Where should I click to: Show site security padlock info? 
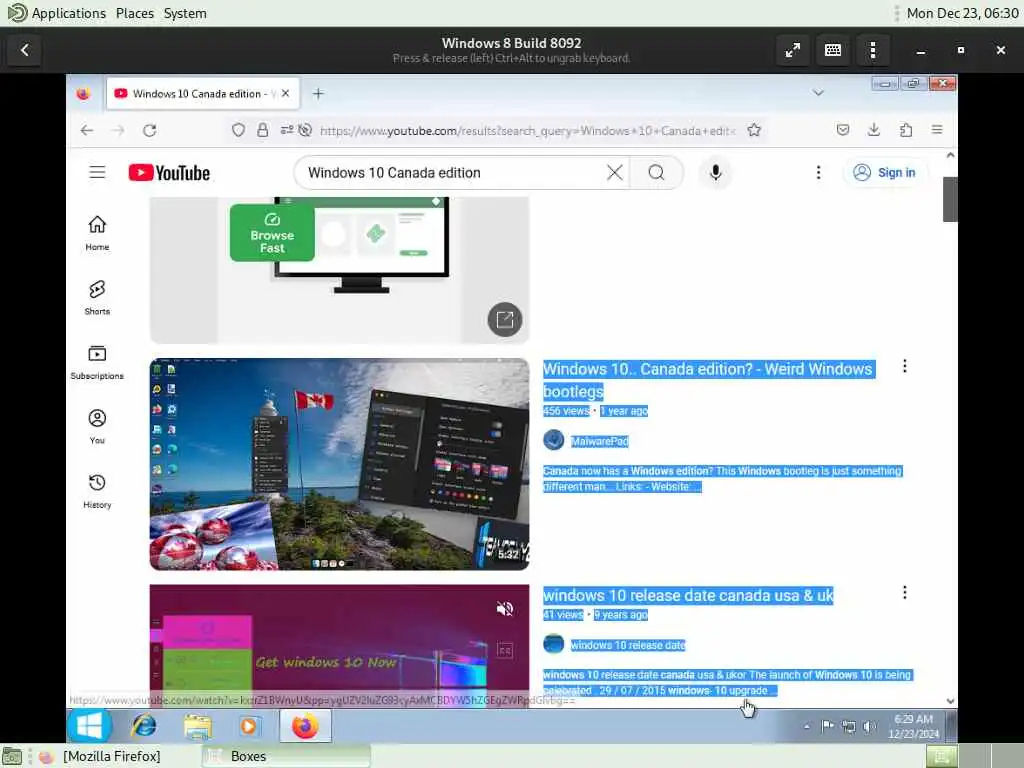(x=263, y=130)
